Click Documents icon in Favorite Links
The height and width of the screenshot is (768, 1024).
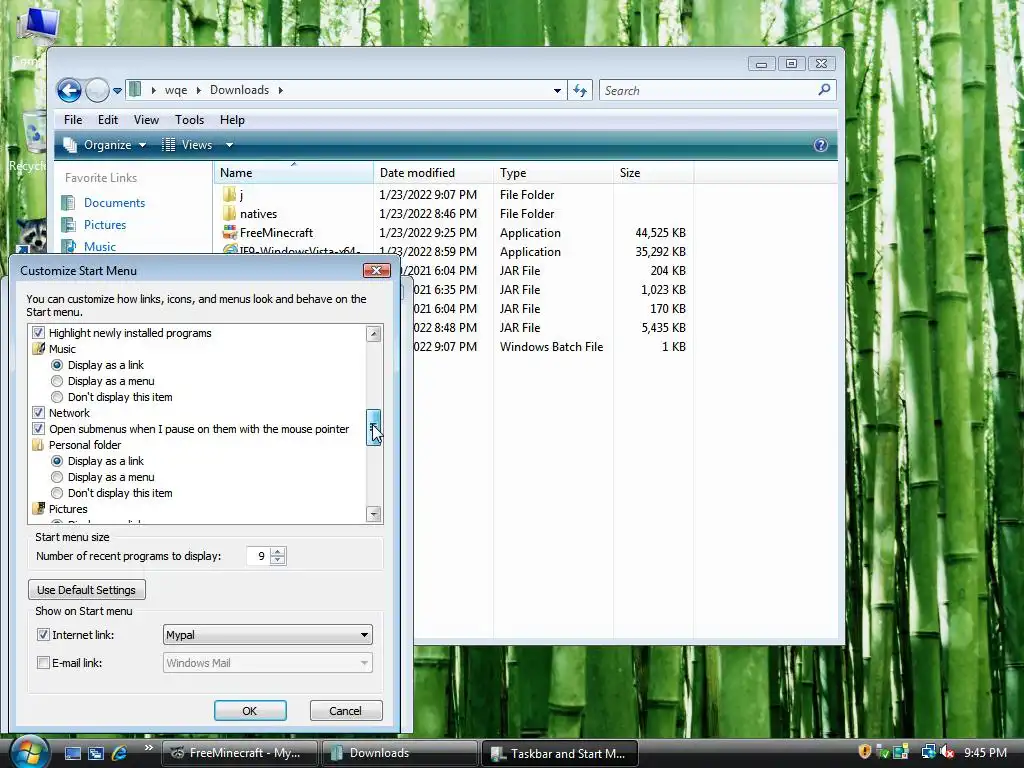69,202
